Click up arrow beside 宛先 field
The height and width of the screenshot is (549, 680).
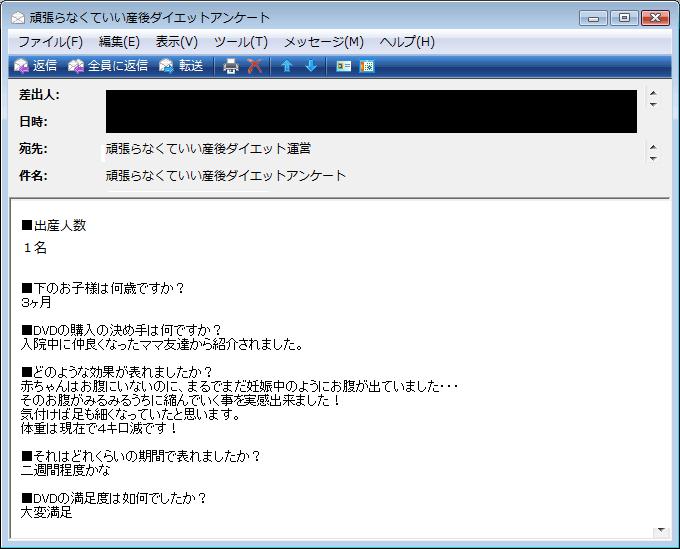coord(653,147)
